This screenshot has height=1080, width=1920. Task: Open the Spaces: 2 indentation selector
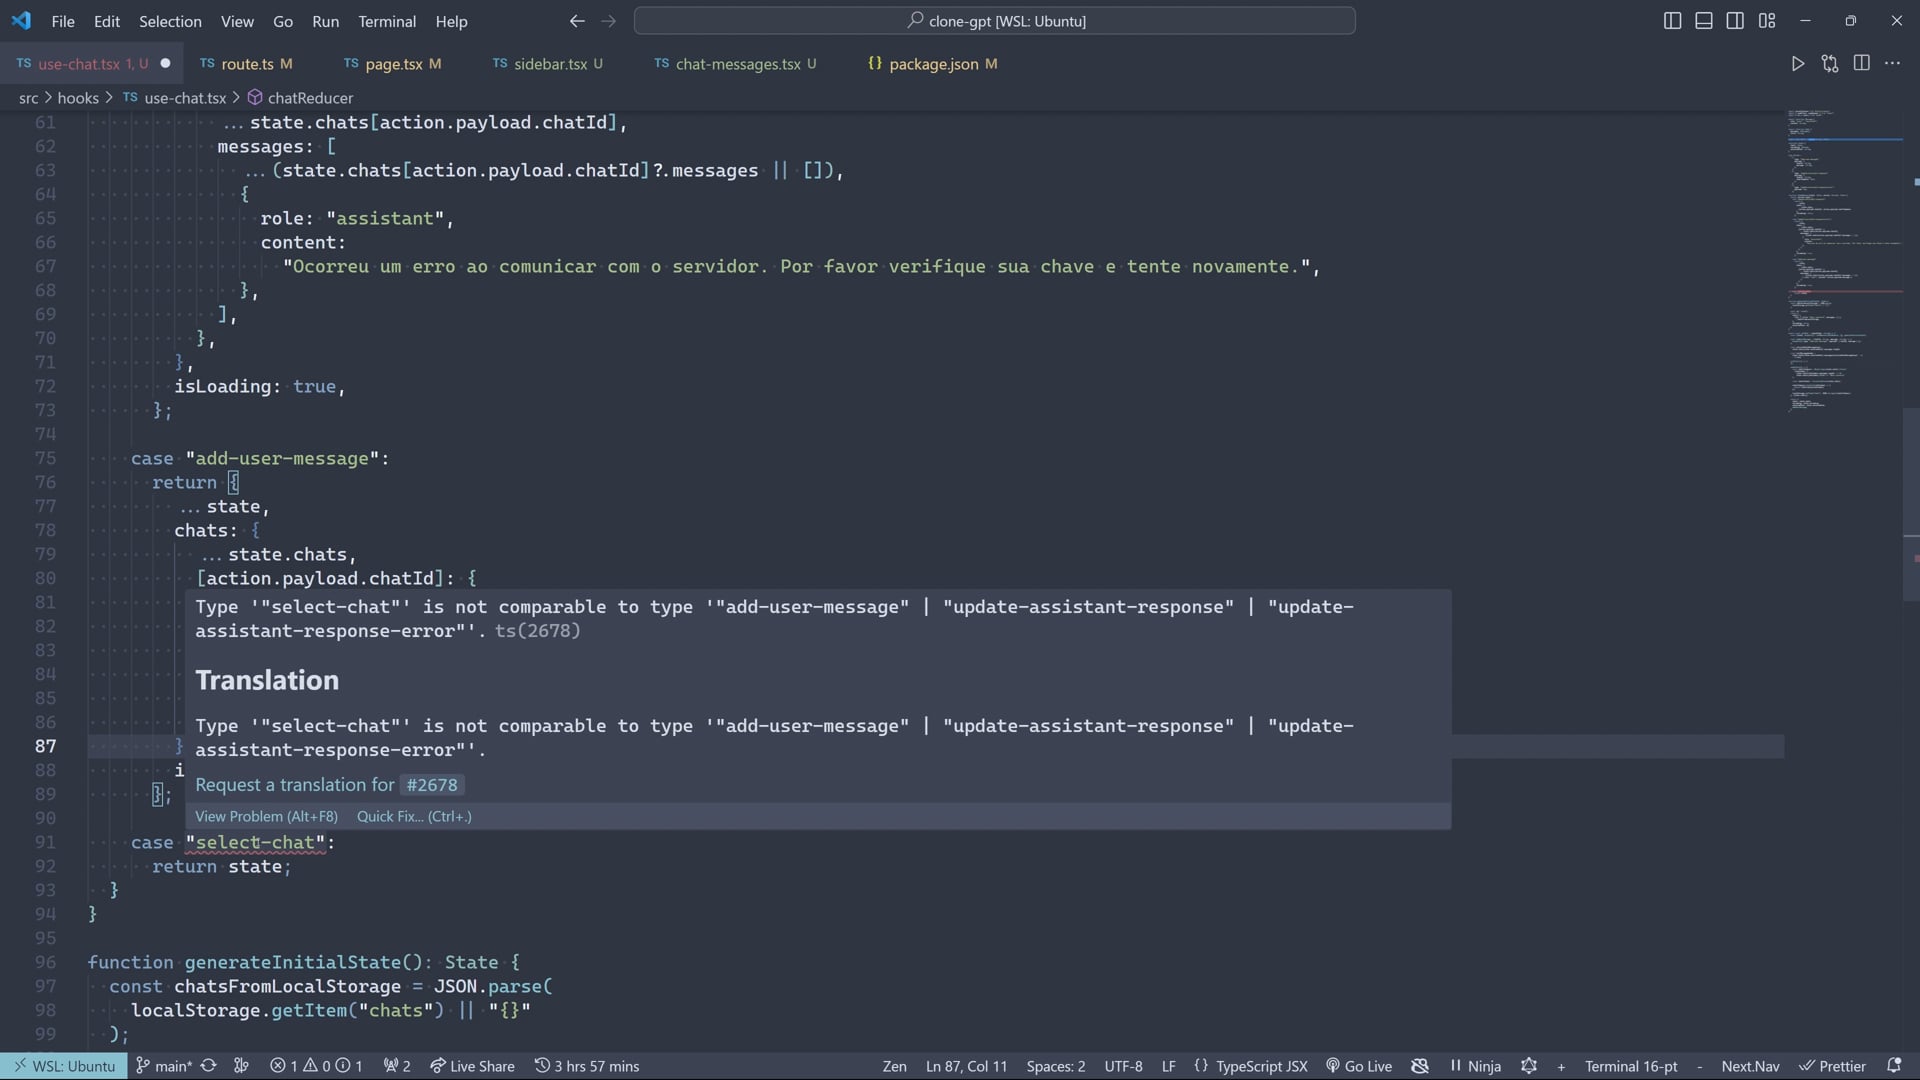point(1055,1066)
